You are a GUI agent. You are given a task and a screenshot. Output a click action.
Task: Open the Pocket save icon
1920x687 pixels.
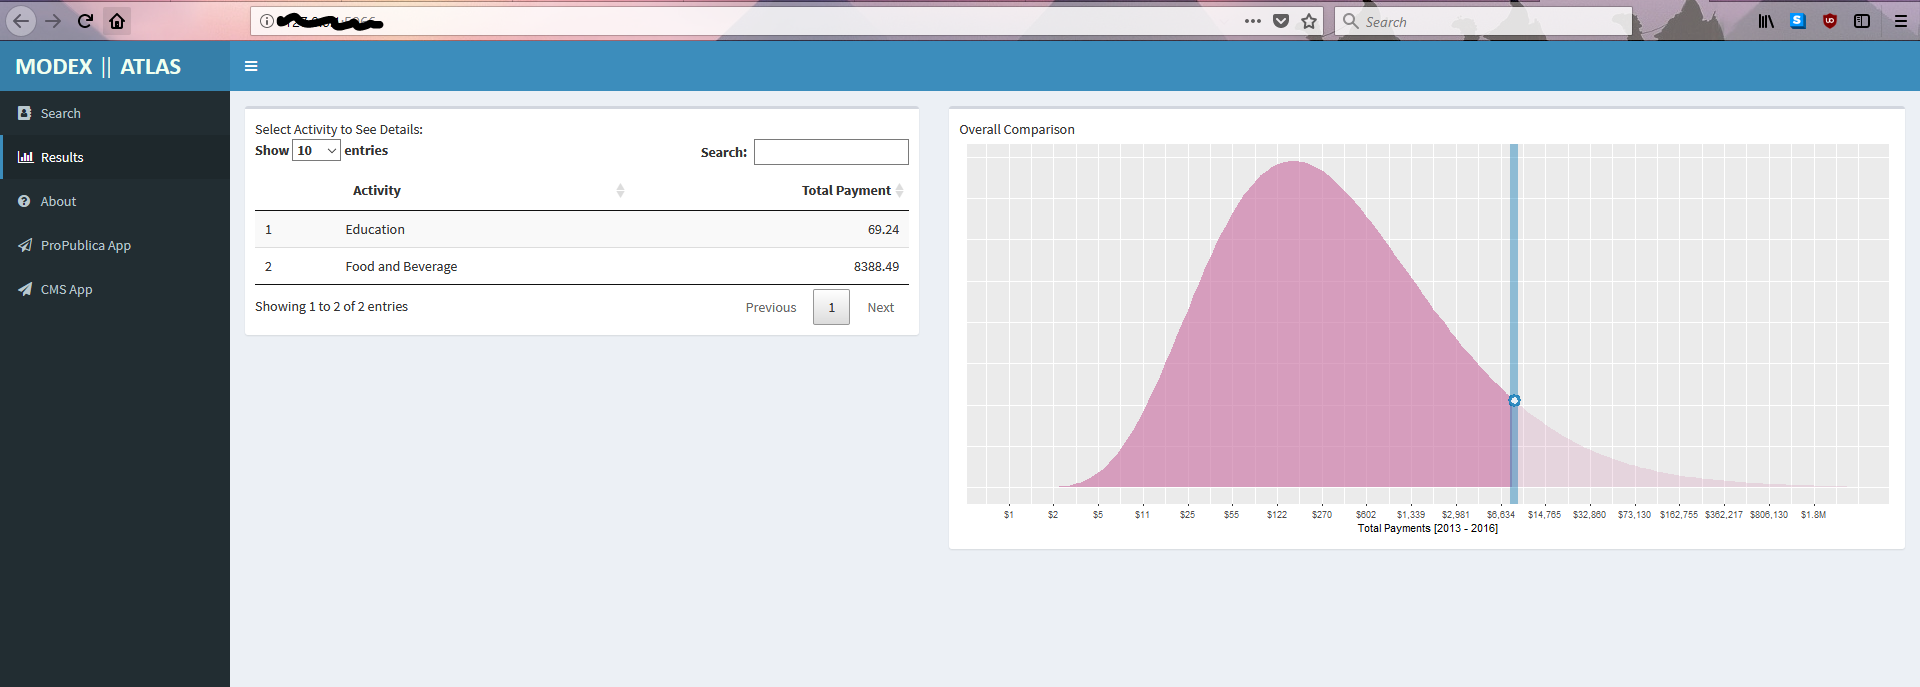pos(1280,21)
